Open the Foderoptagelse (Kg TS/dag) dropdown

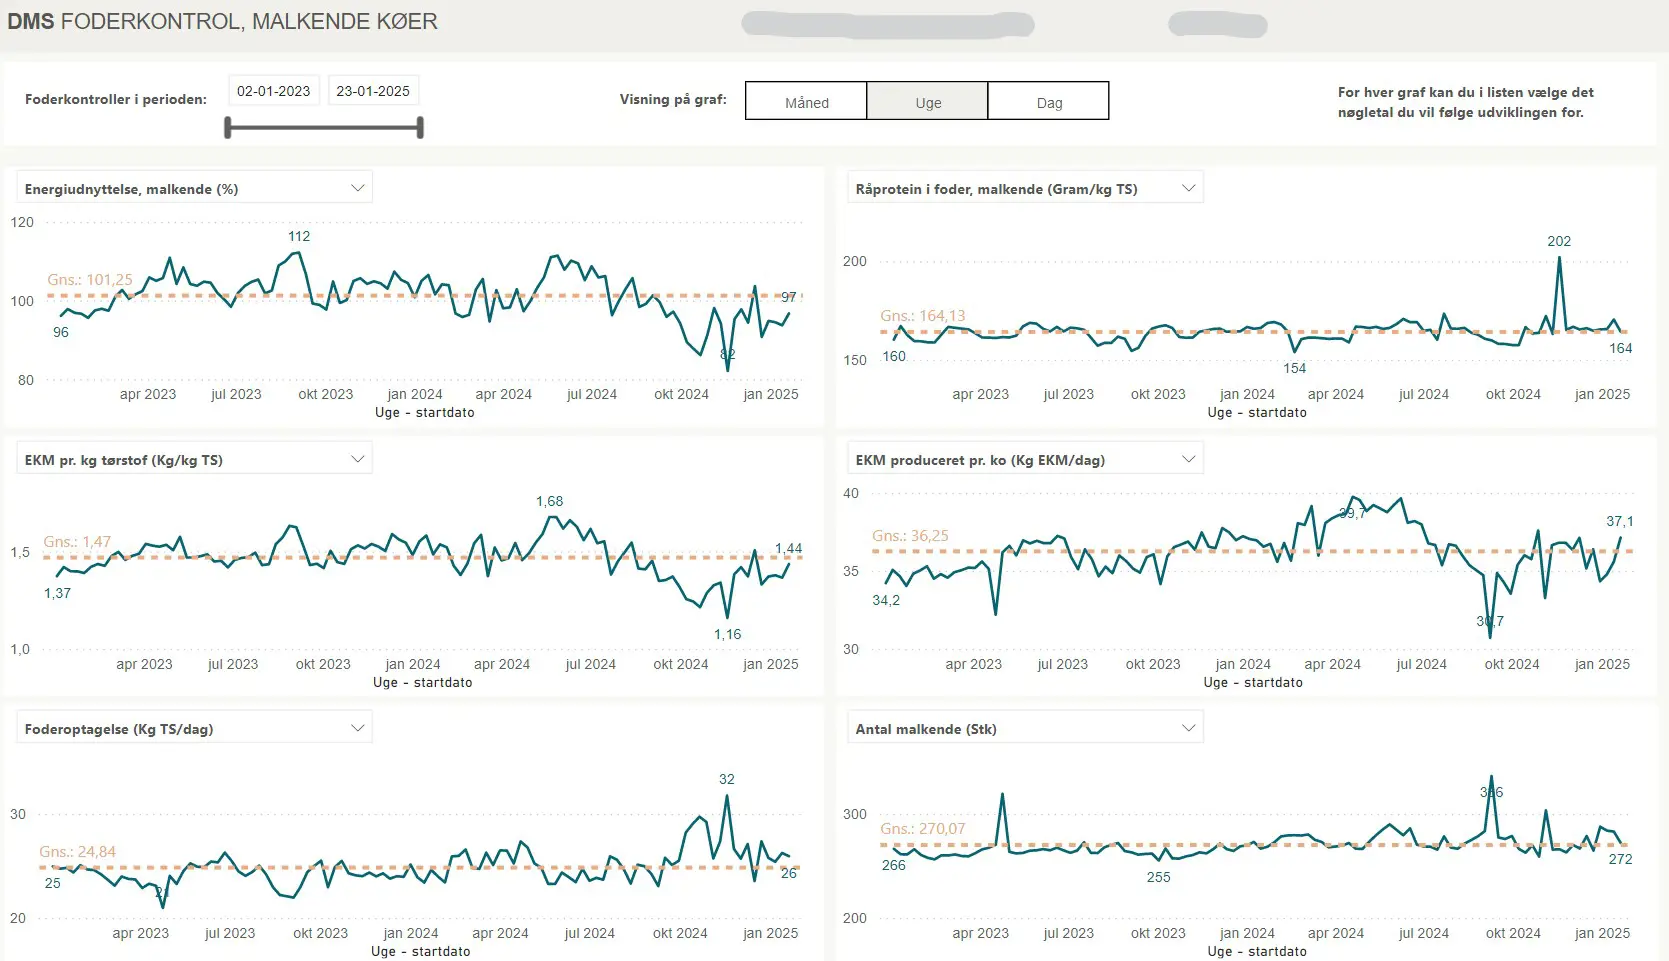(x=357, y=729)
